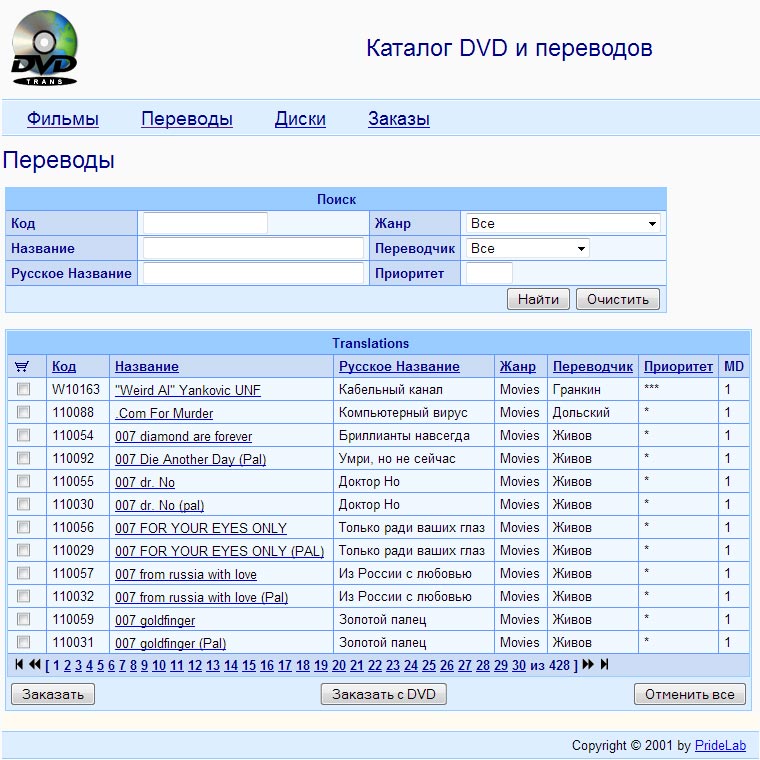Open the PrideLab footer link
Image resolution: width=760 pixels, height=760 pixels.
pos(720,745)
